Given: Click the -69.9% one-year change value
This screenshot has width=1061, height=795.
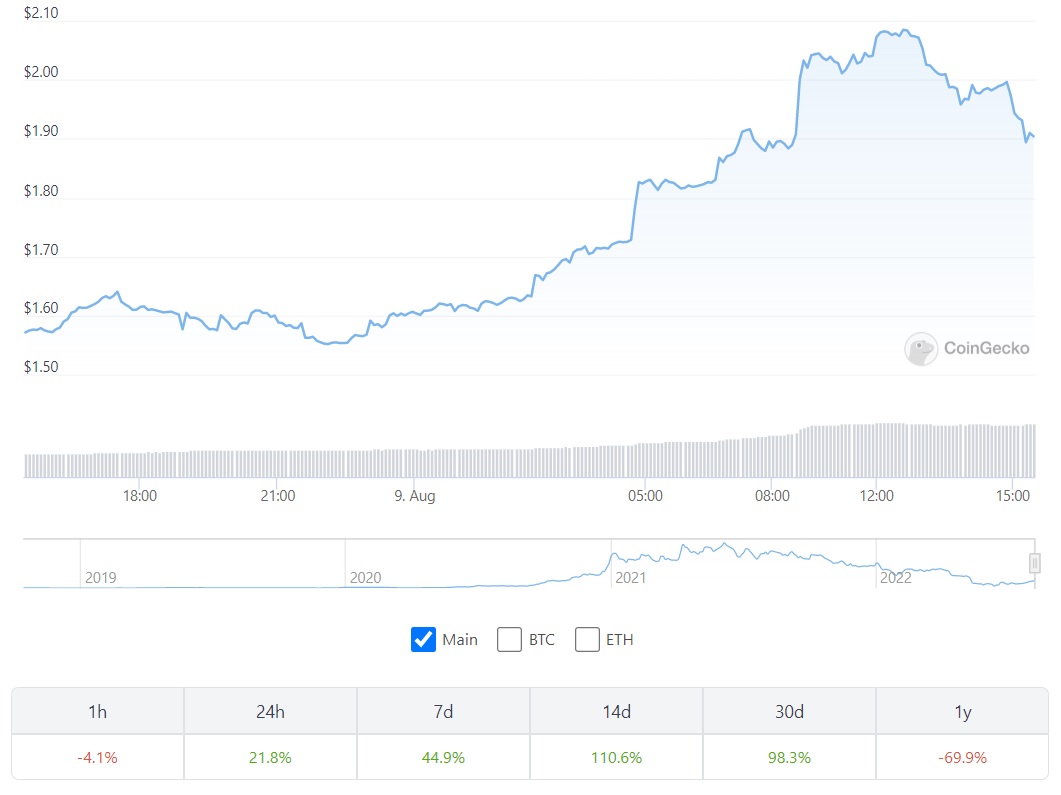Looking at the screenshot, I should coord(961,757).
